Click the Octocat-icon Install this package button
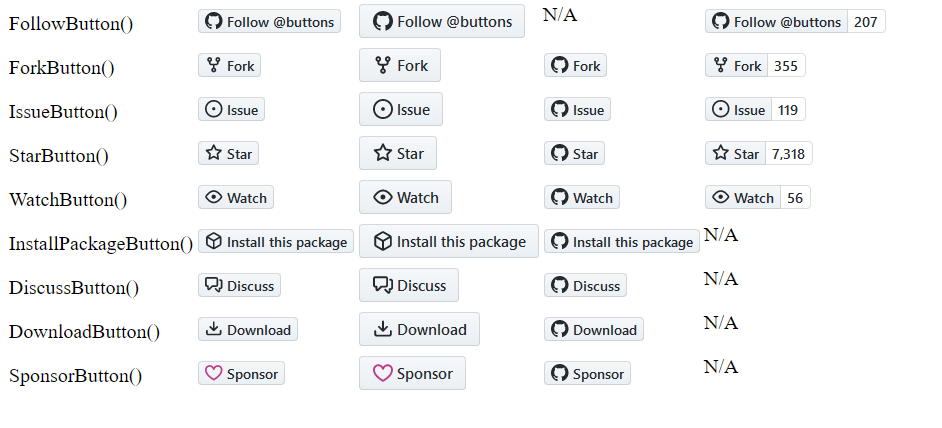Viewport: 942px width, 428px height. (x=622, y=242)
